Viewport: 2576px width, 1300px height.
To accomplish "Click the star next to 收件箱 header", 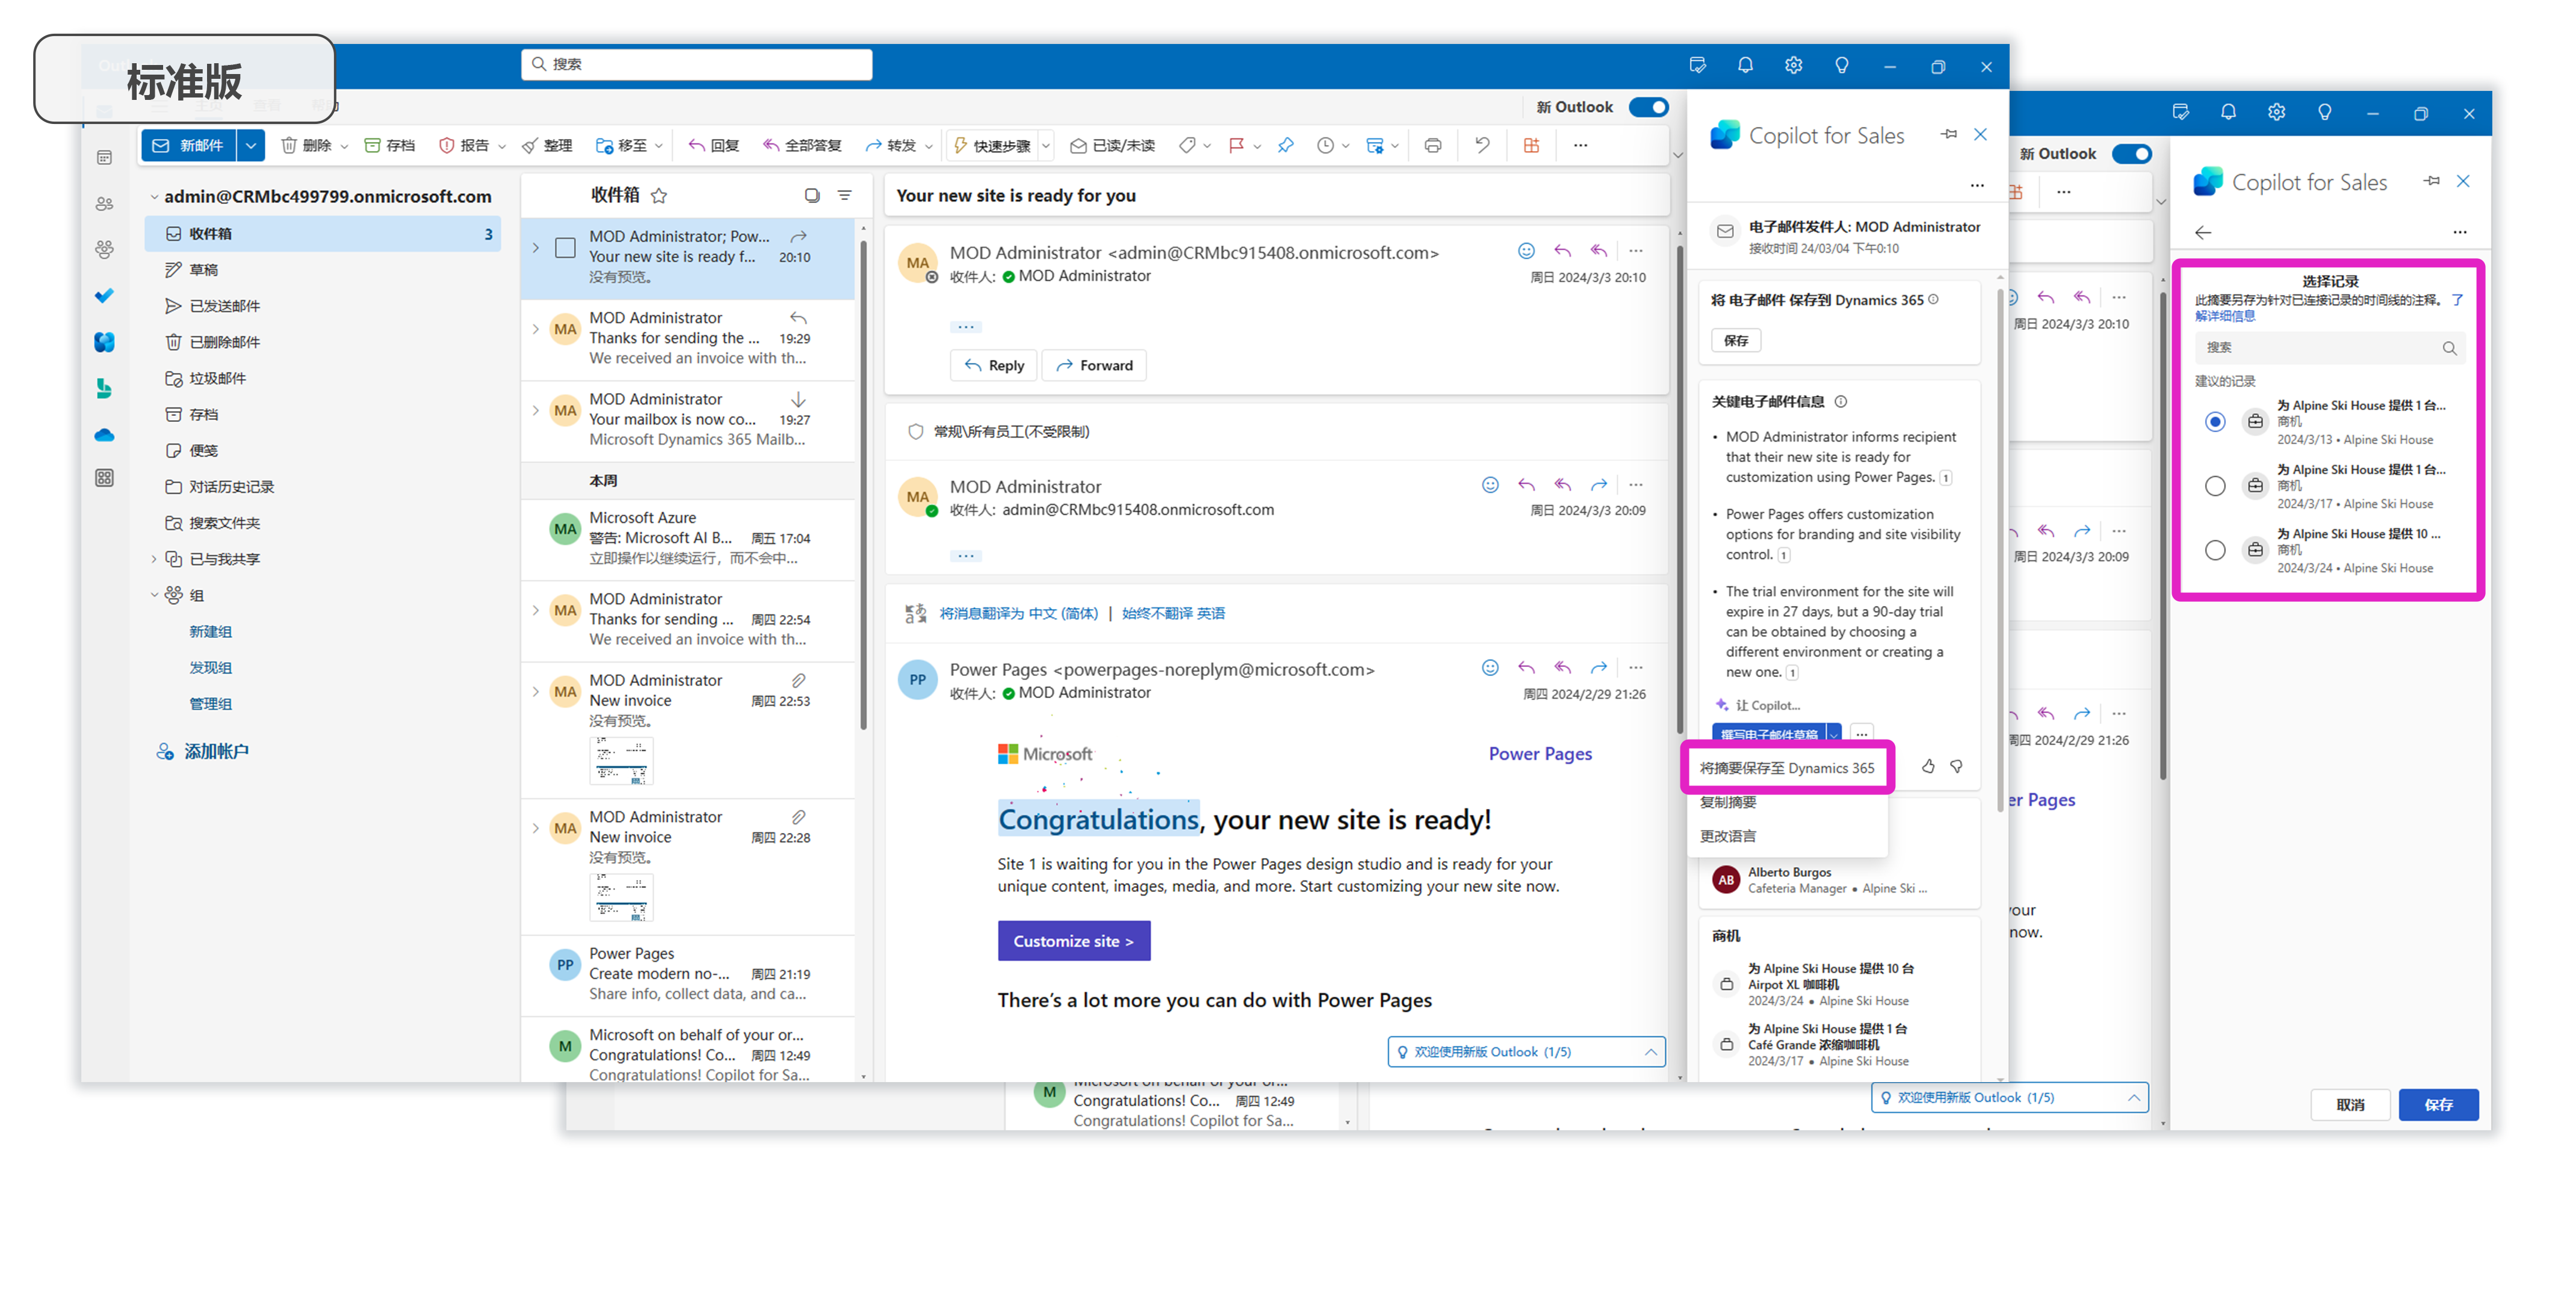I will [x=659, y=196].
